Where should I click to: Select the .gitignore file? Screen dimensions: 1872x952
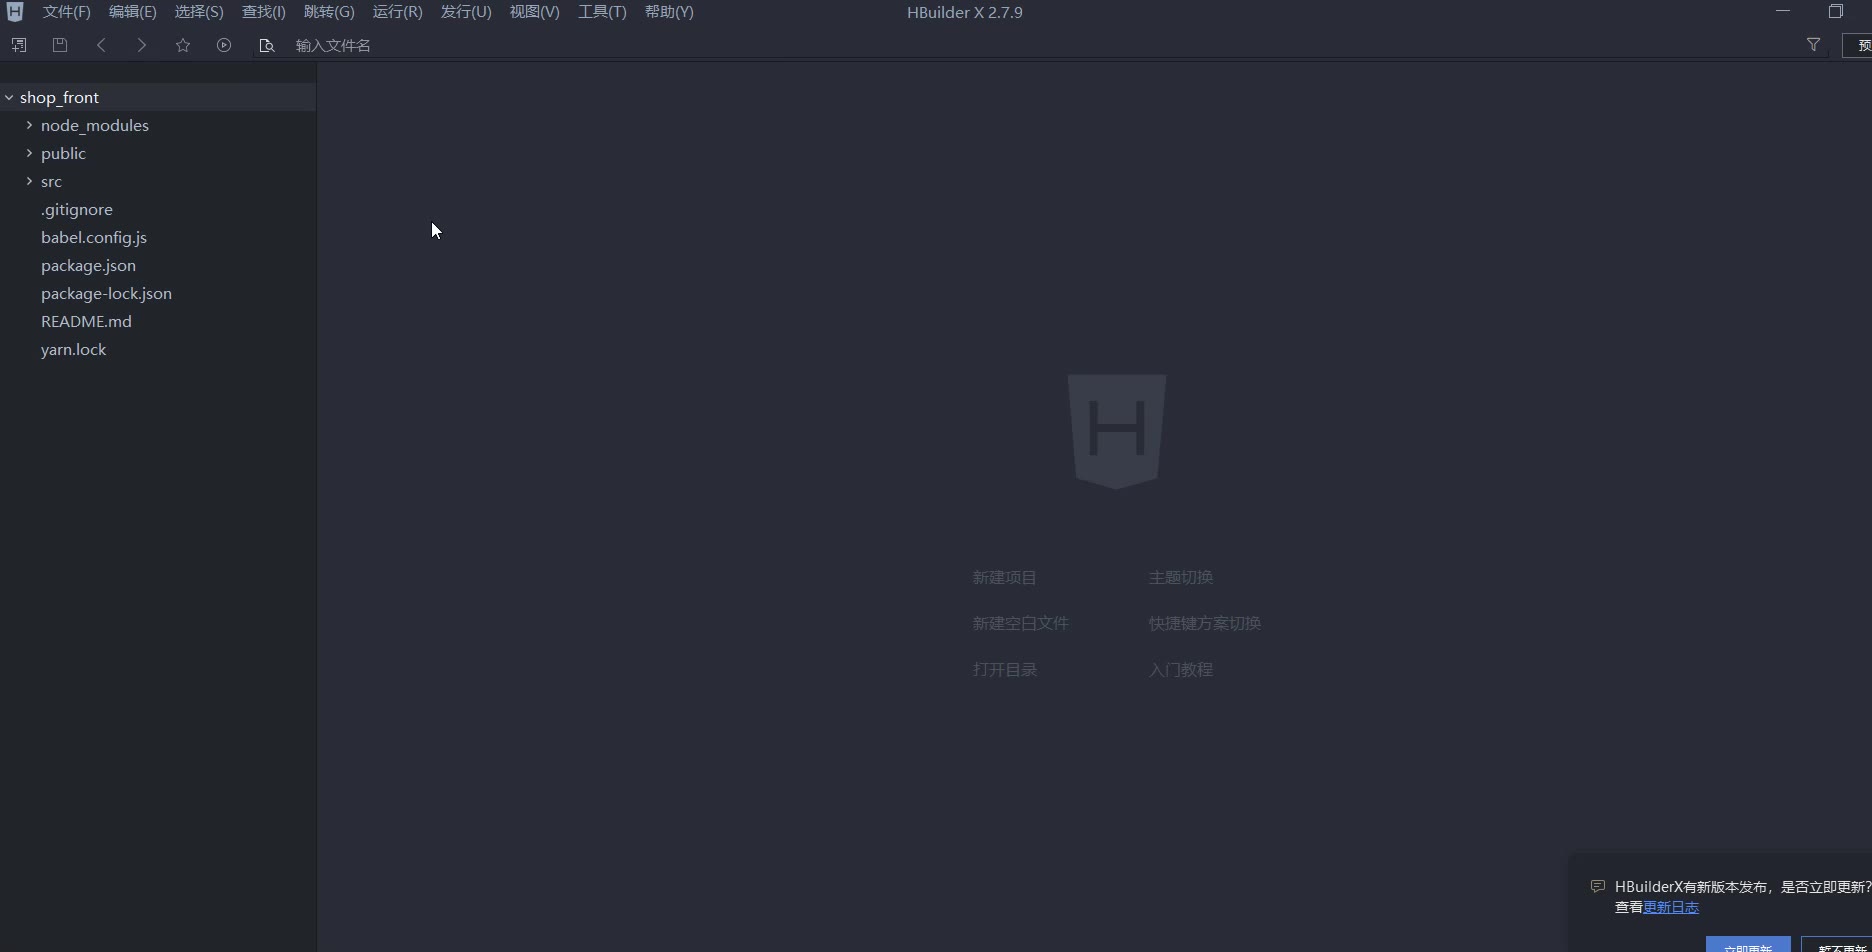click(x=77, y=209)
